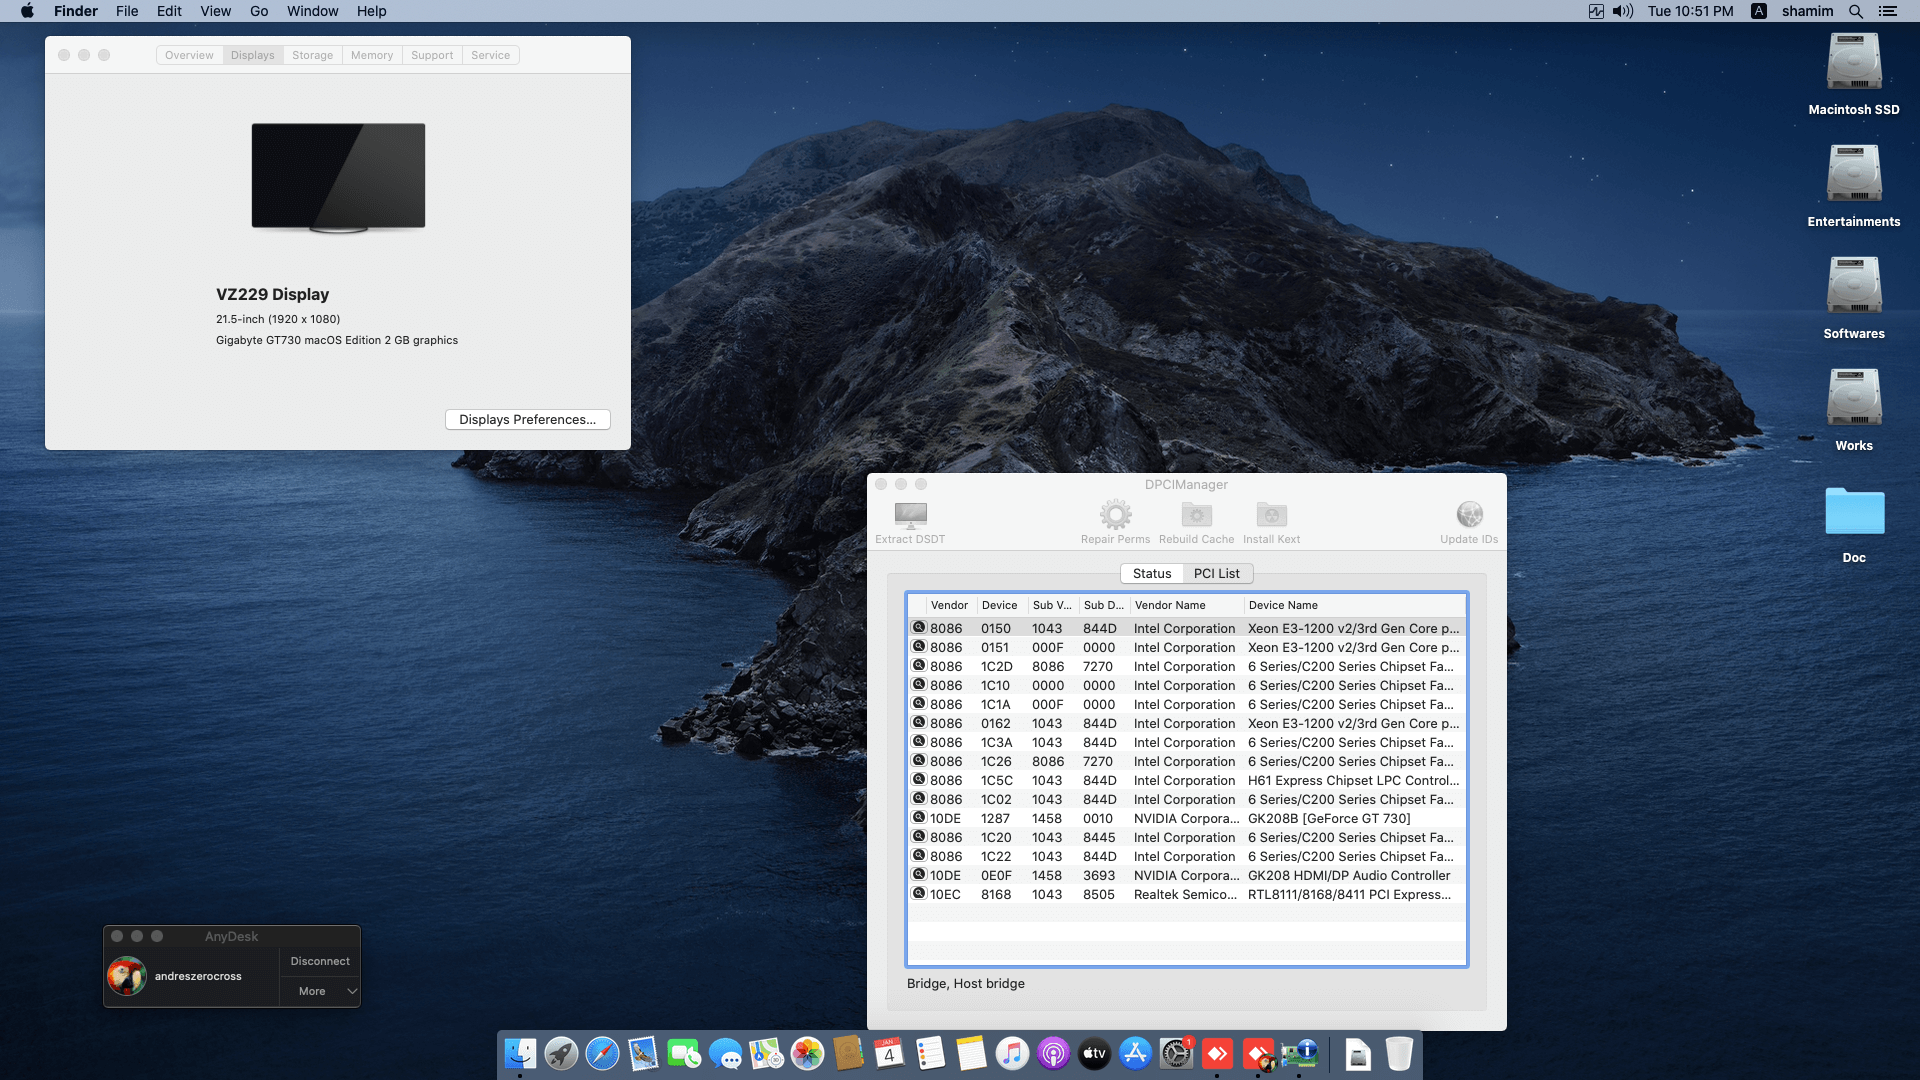Click Extract DSDT in DPCIManager toolbar
The width and height of the screenshot is (1920, 1080).
[910, 523]
